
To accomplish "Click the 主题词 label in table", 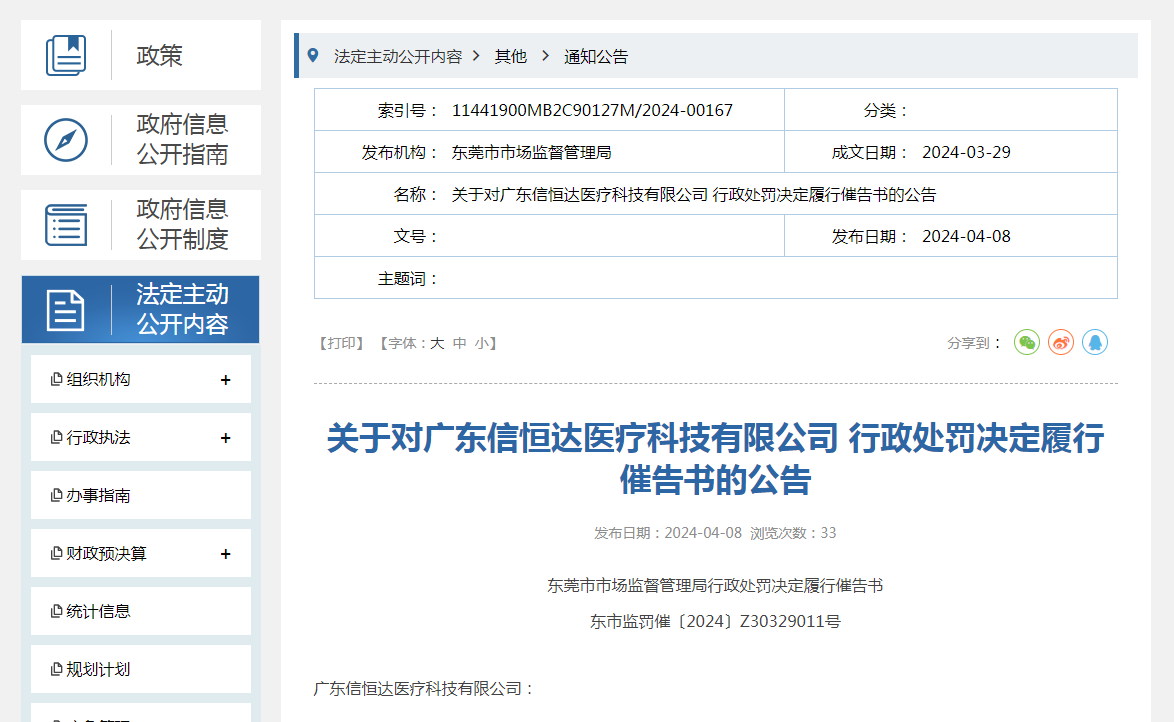I will pyautogui.click(x=407, y=279).
